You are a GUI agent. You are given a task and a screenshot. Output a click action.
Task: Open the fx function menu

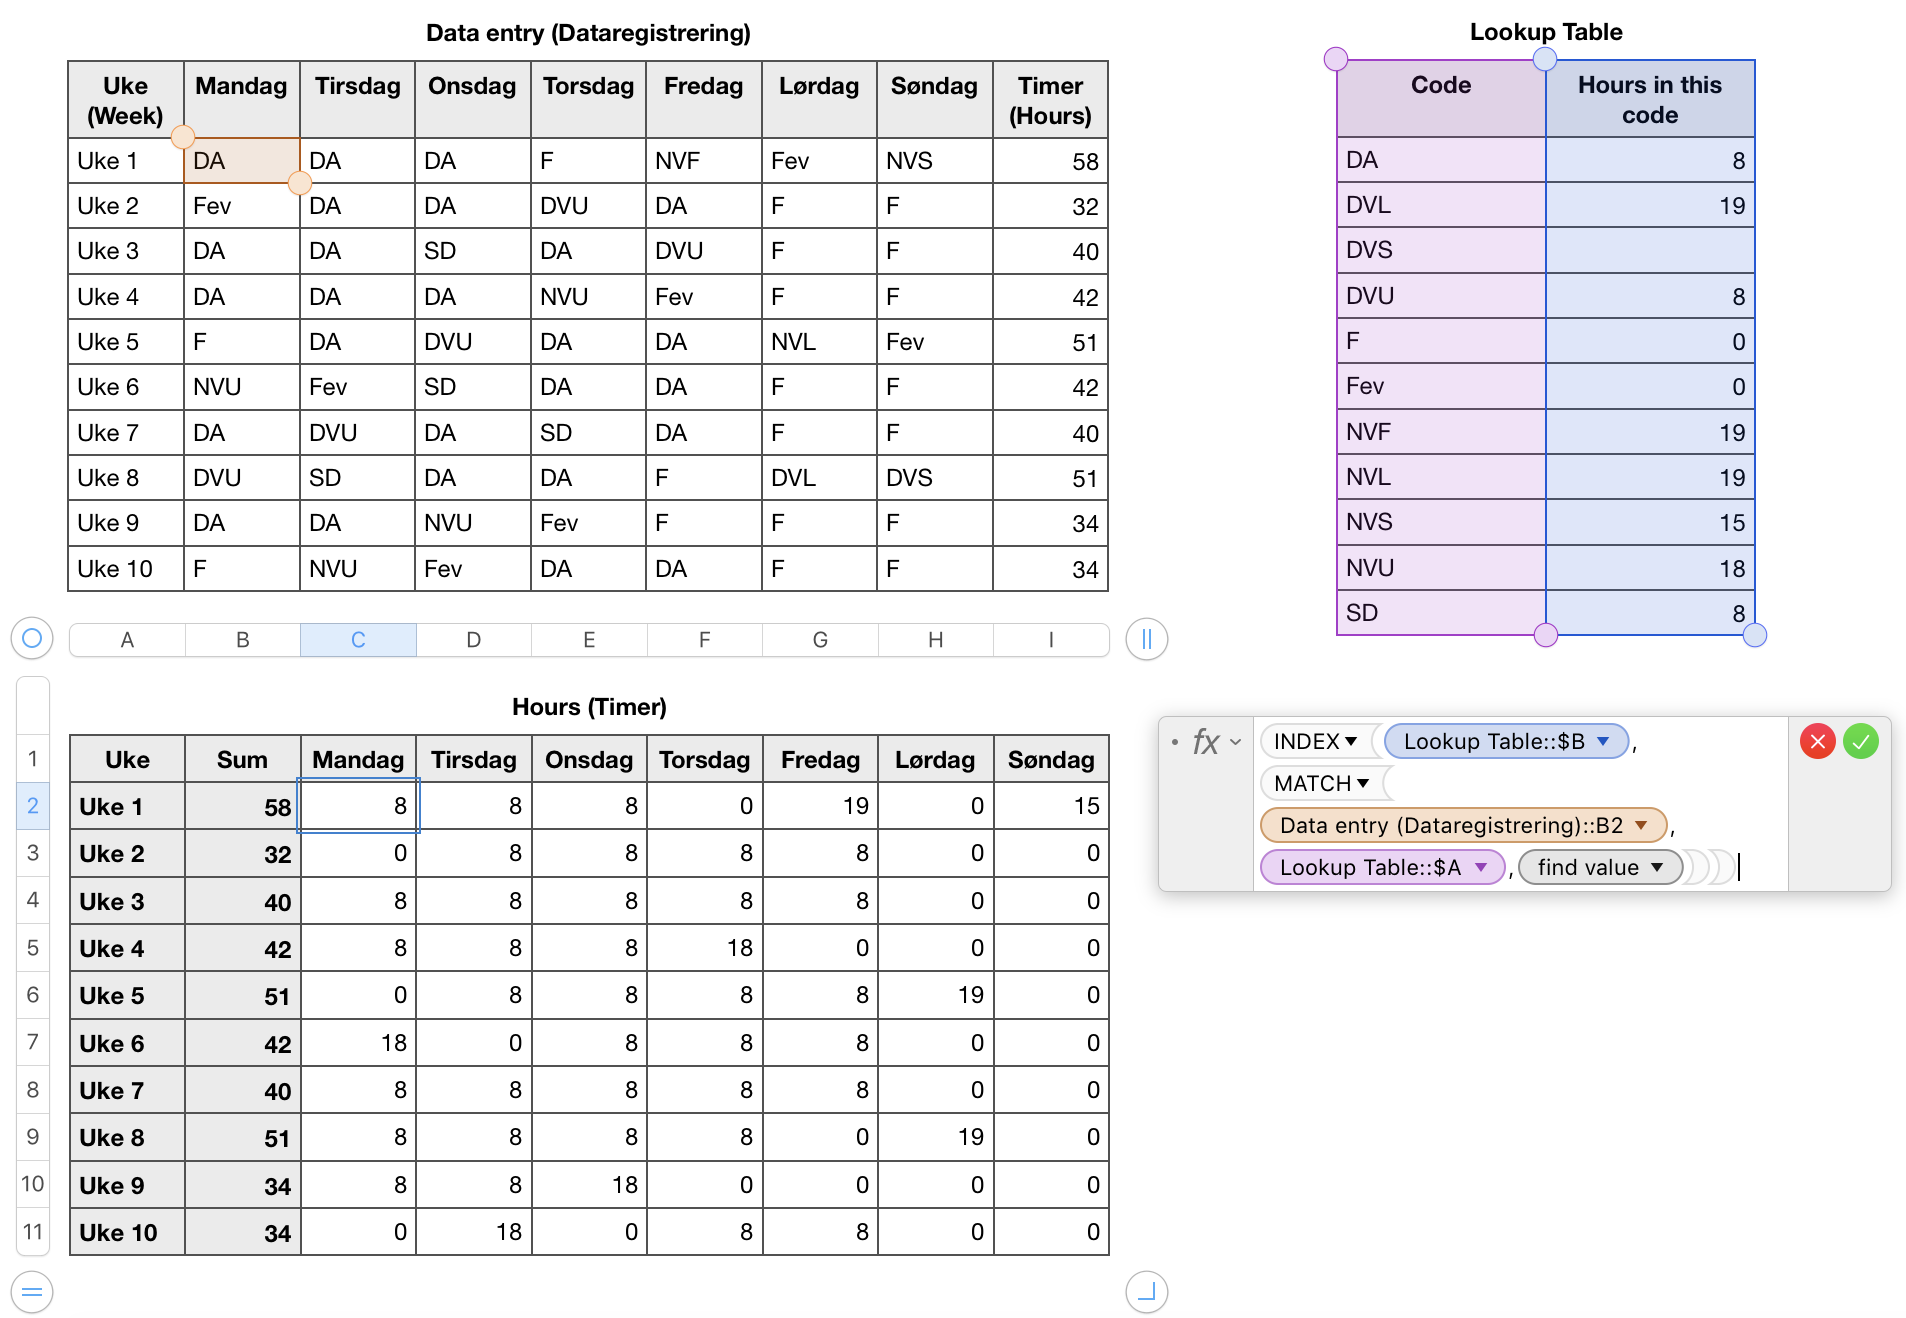pyautogui.click(x=1206, y=741)
